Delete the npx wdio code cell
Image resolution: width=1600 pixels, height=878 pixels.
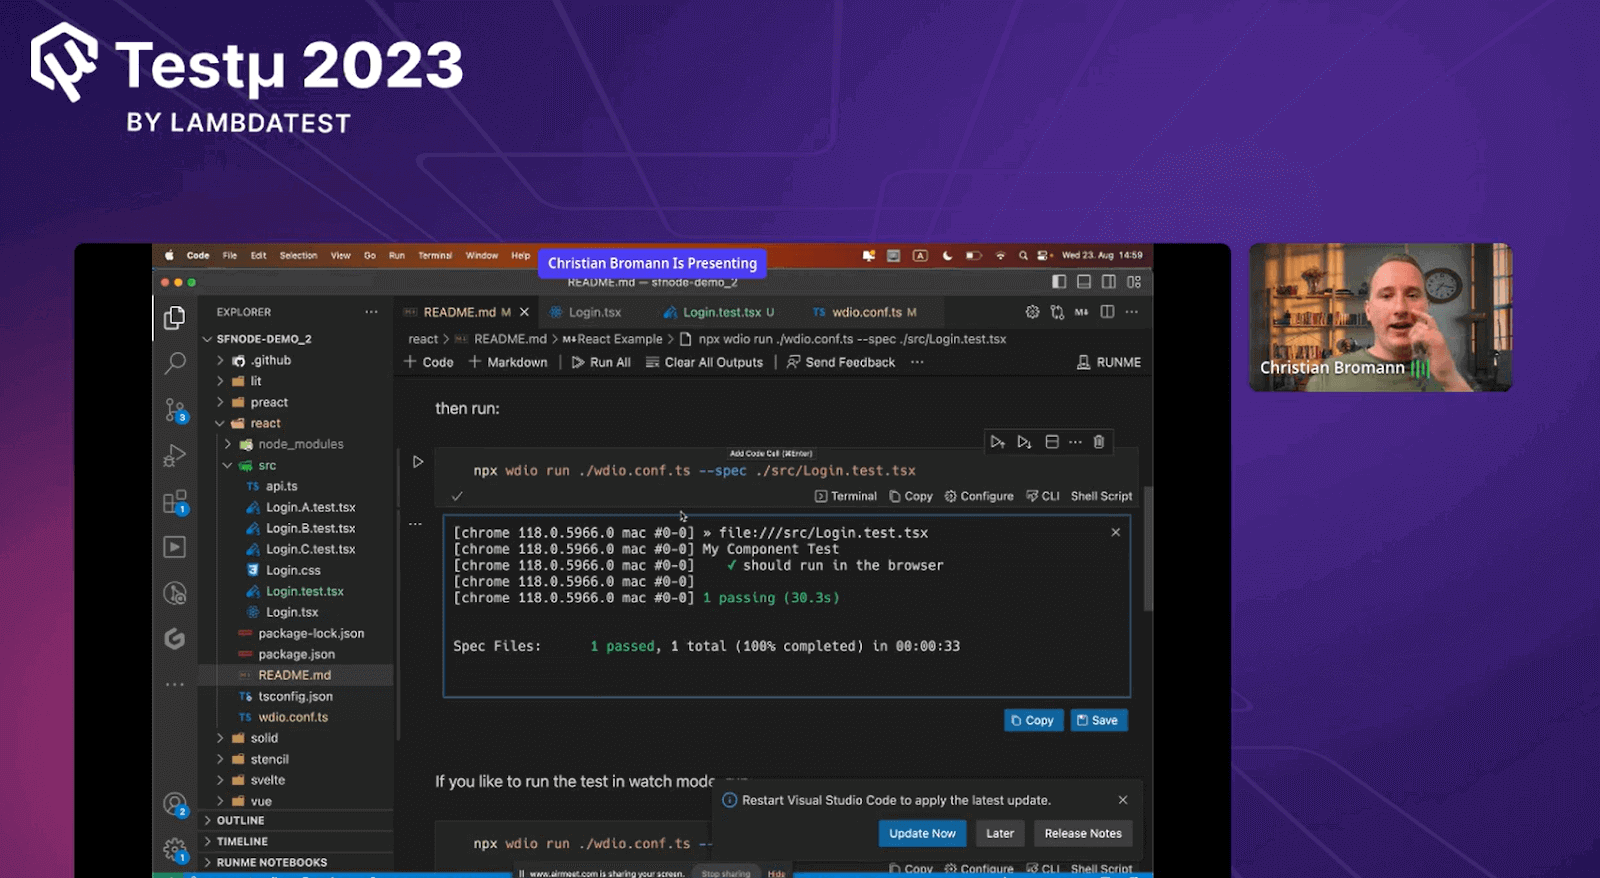pos(1099,442)
